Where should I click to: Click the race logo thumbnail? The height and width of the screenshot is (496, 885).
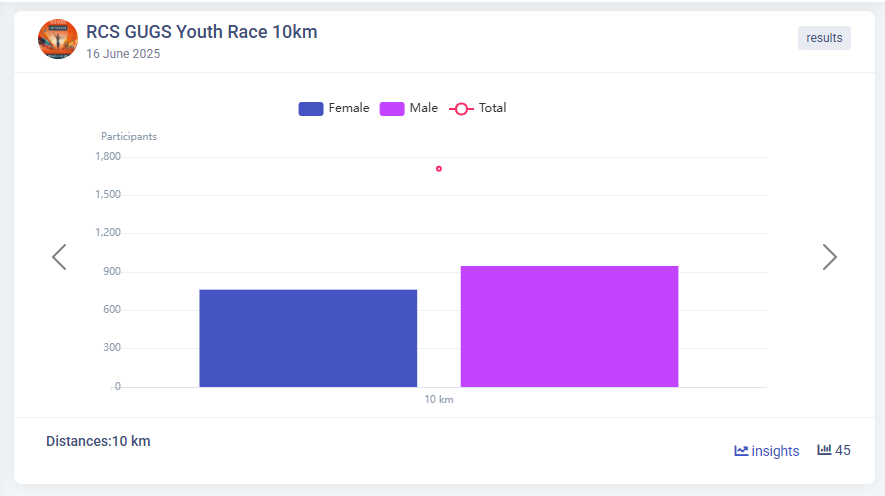coord(58,39)
